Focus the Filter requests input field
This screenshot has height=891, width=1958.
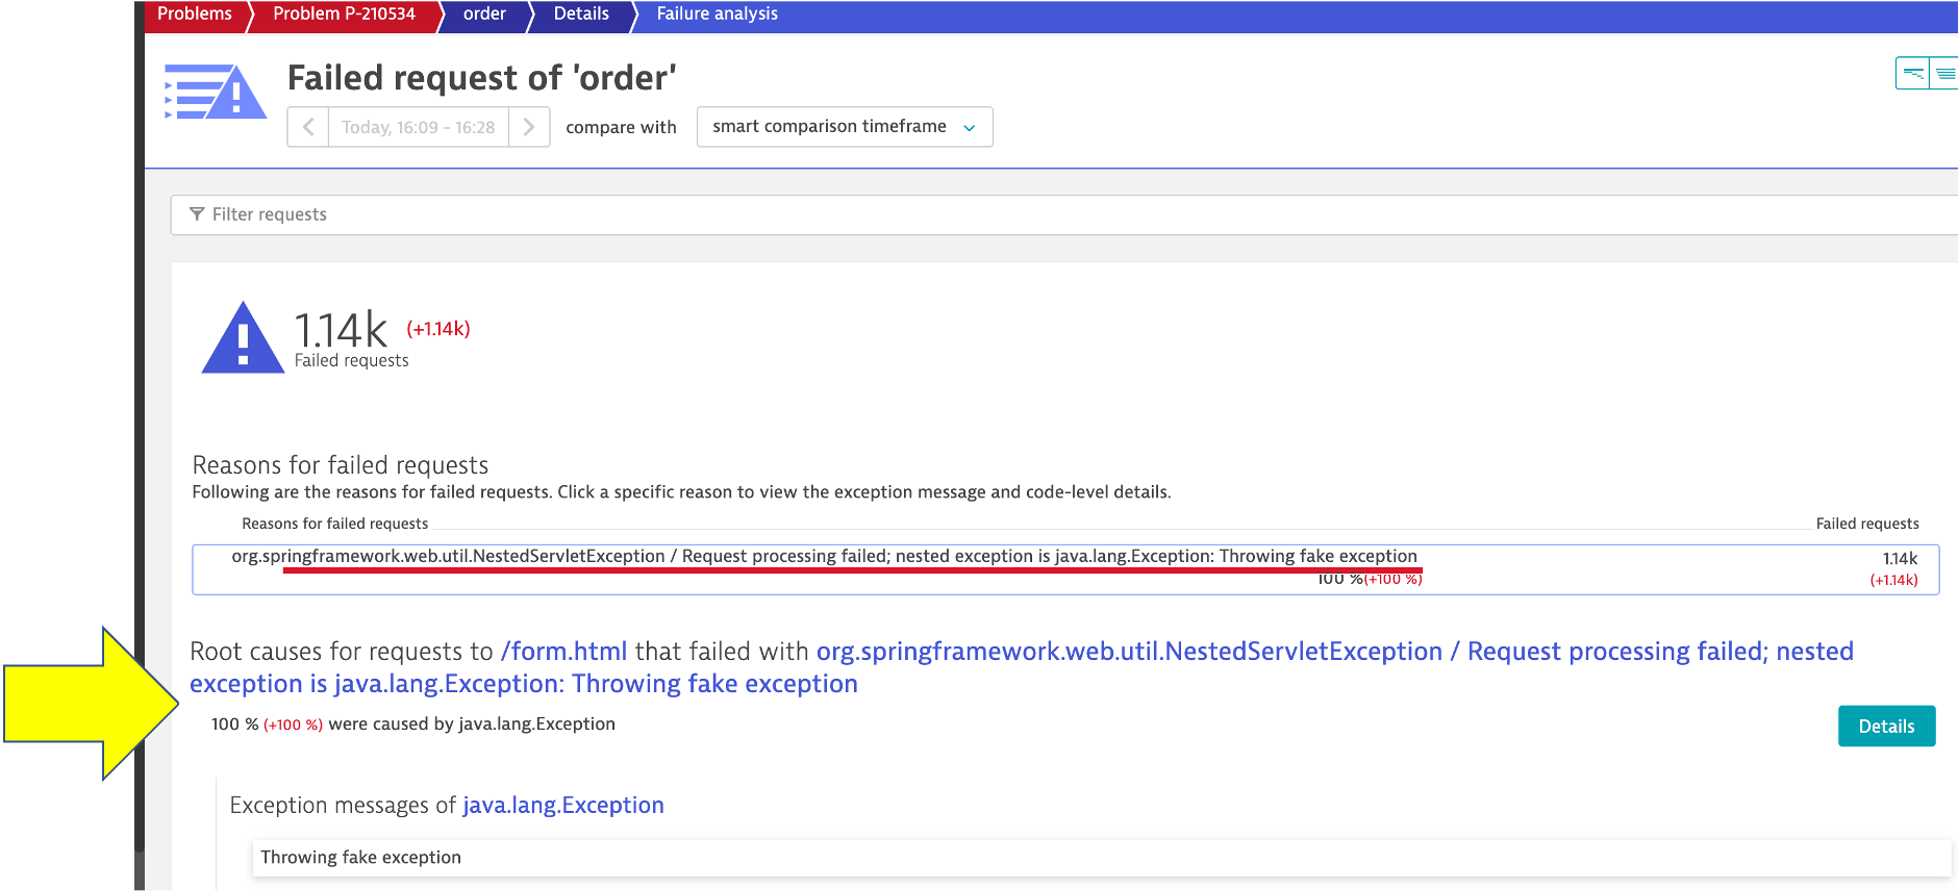tap(1000, 214)
